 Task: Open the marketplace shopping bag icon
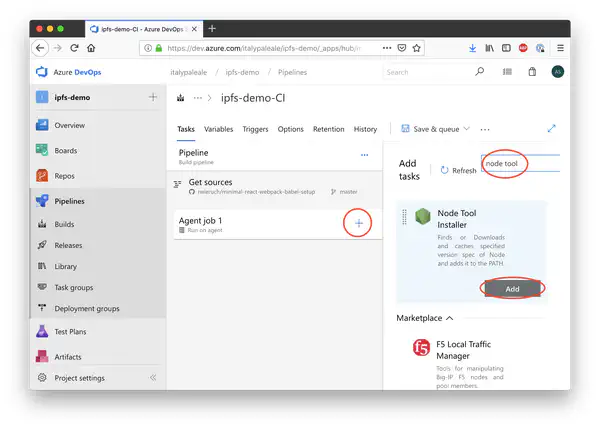pos(532,72)
